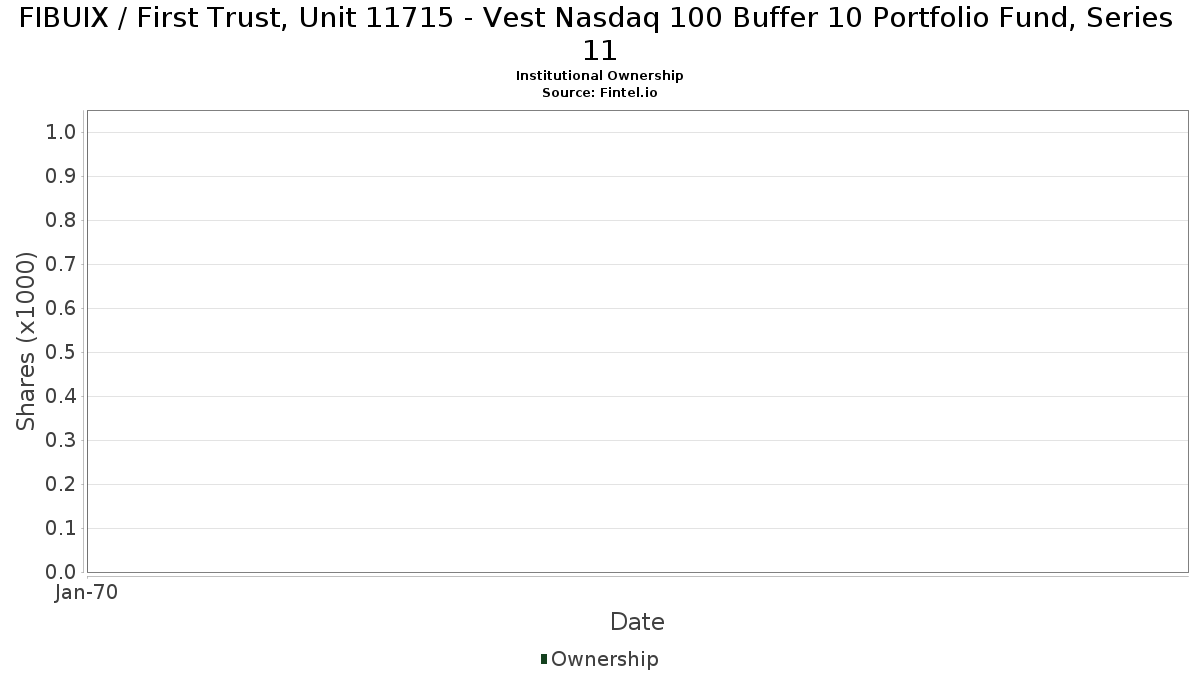Click the 0.1 y-axis tick label

61,529
